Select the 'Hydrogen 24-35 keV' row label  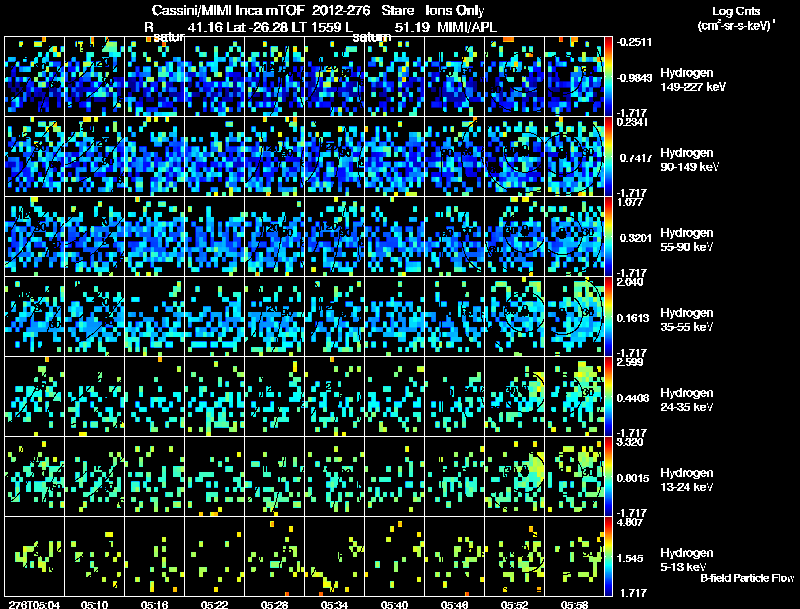click(687, 400)
